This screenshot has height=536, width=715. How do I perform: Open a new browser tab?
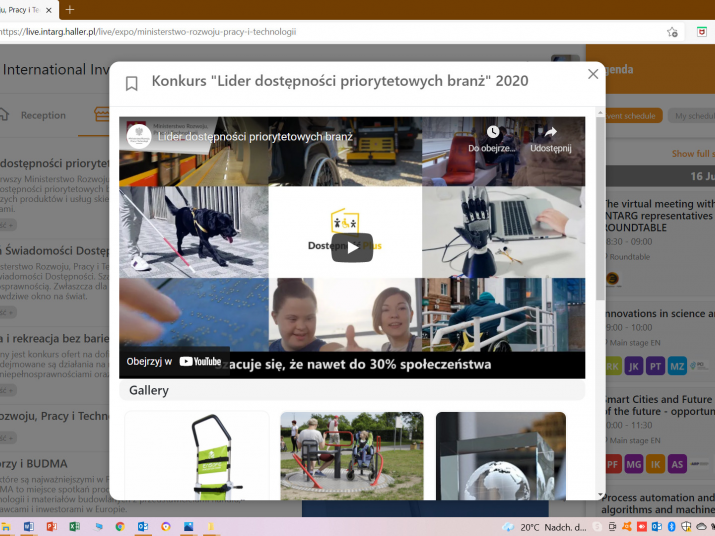(69, 9)
